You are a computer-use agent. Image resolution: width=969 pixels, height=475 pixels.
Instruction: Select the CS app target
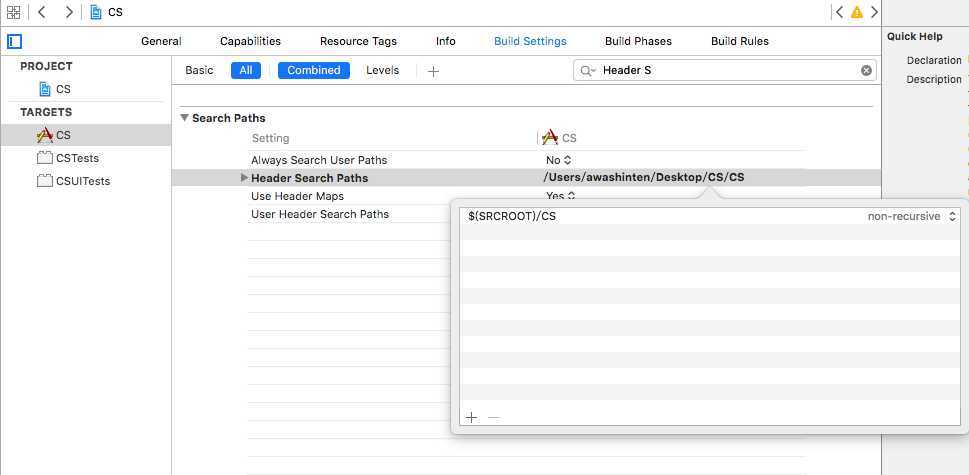click(x=85, y=135)
